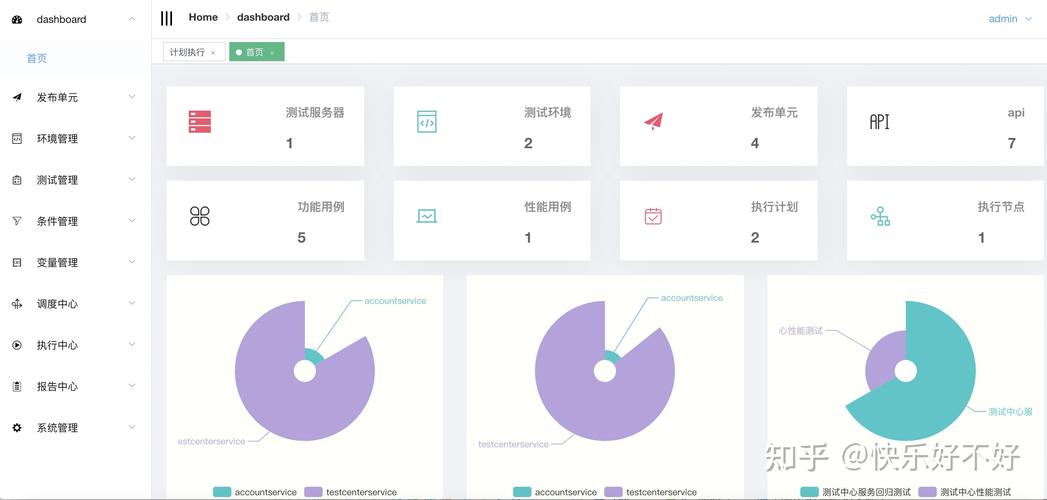
Task: Click dashboard in the breadcrumb
Action: pyautogui.click(x=263, y=17)
